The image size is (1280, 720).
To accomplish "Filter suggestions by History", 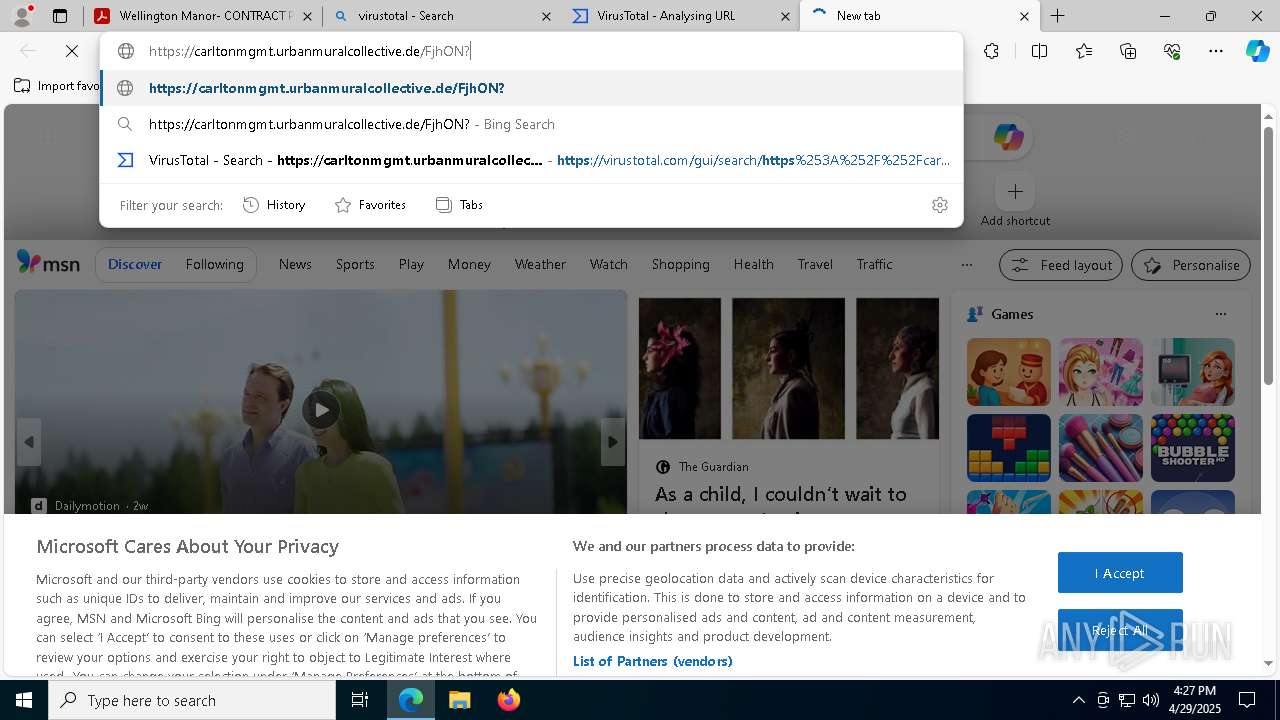I will click(274, 205).
